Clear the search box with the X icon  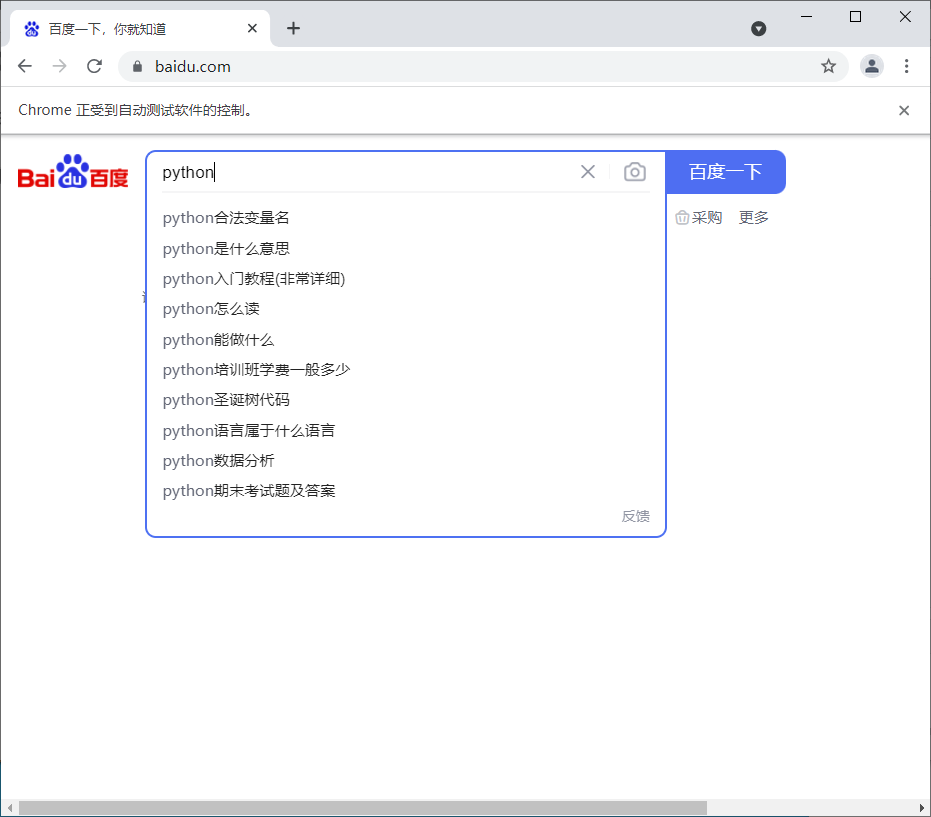click(587, 172)
